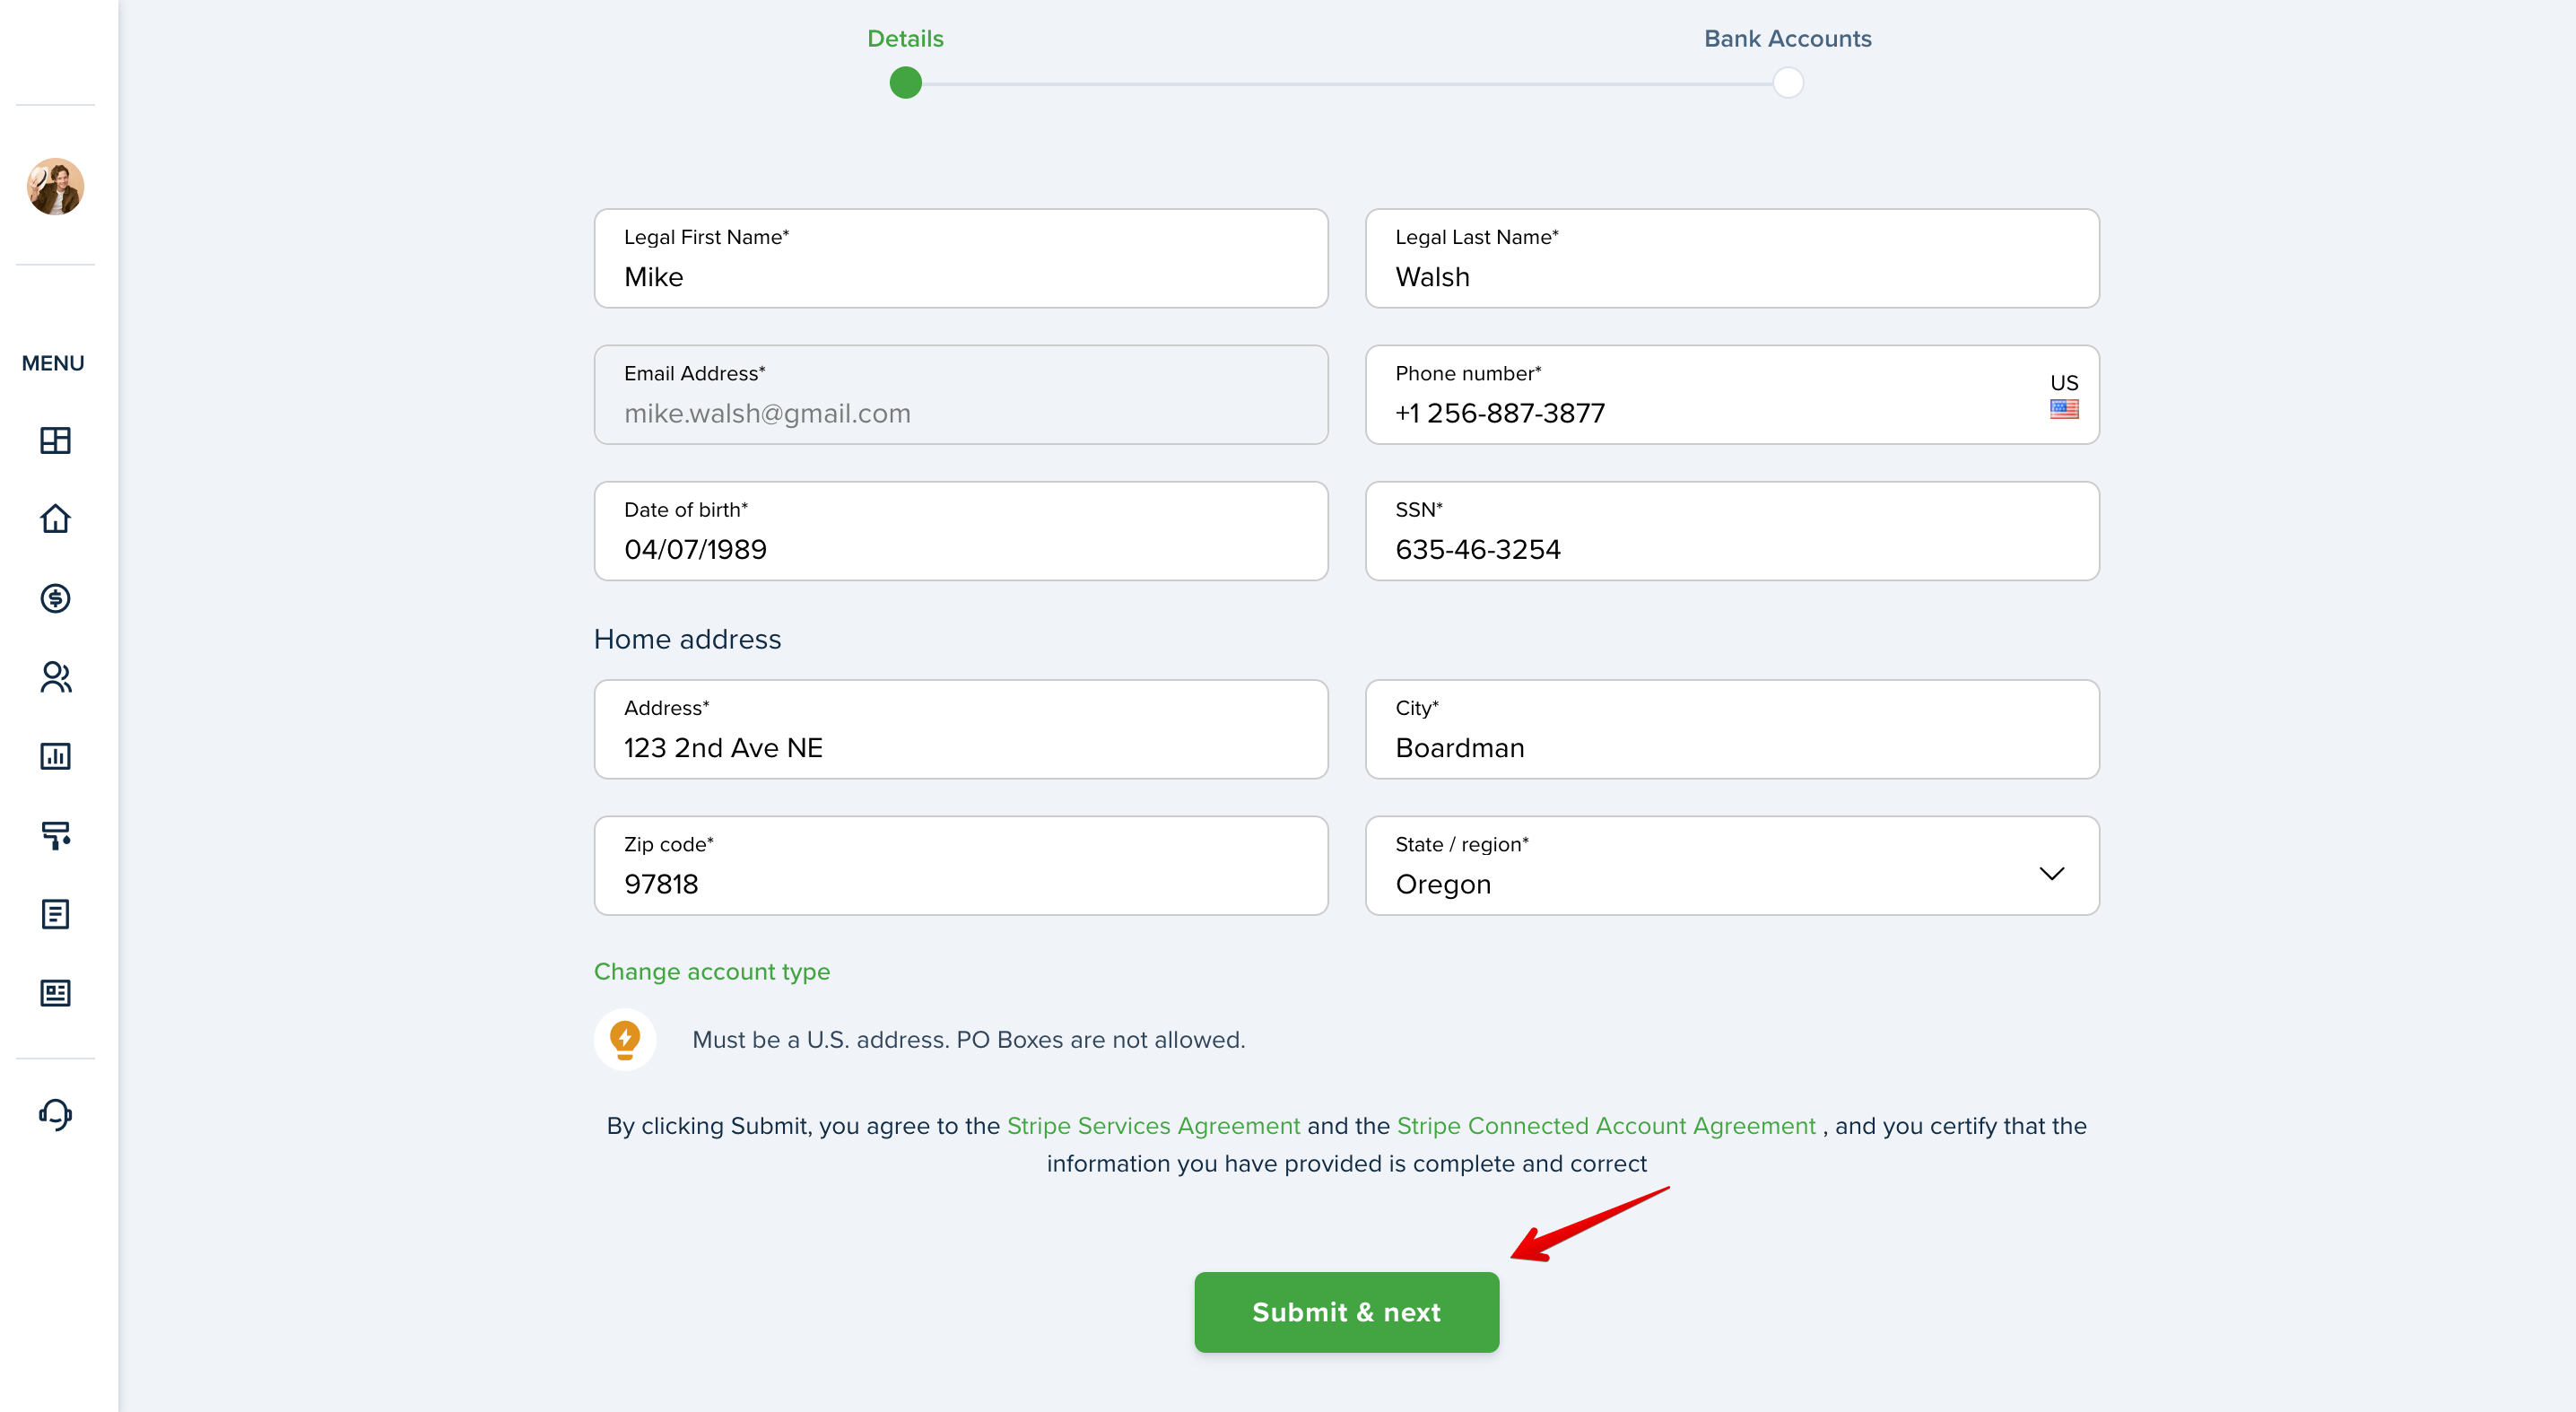The image size is (2576, 1412).
Task: Focus the SSN field
Action: [x=1731, y=531]
